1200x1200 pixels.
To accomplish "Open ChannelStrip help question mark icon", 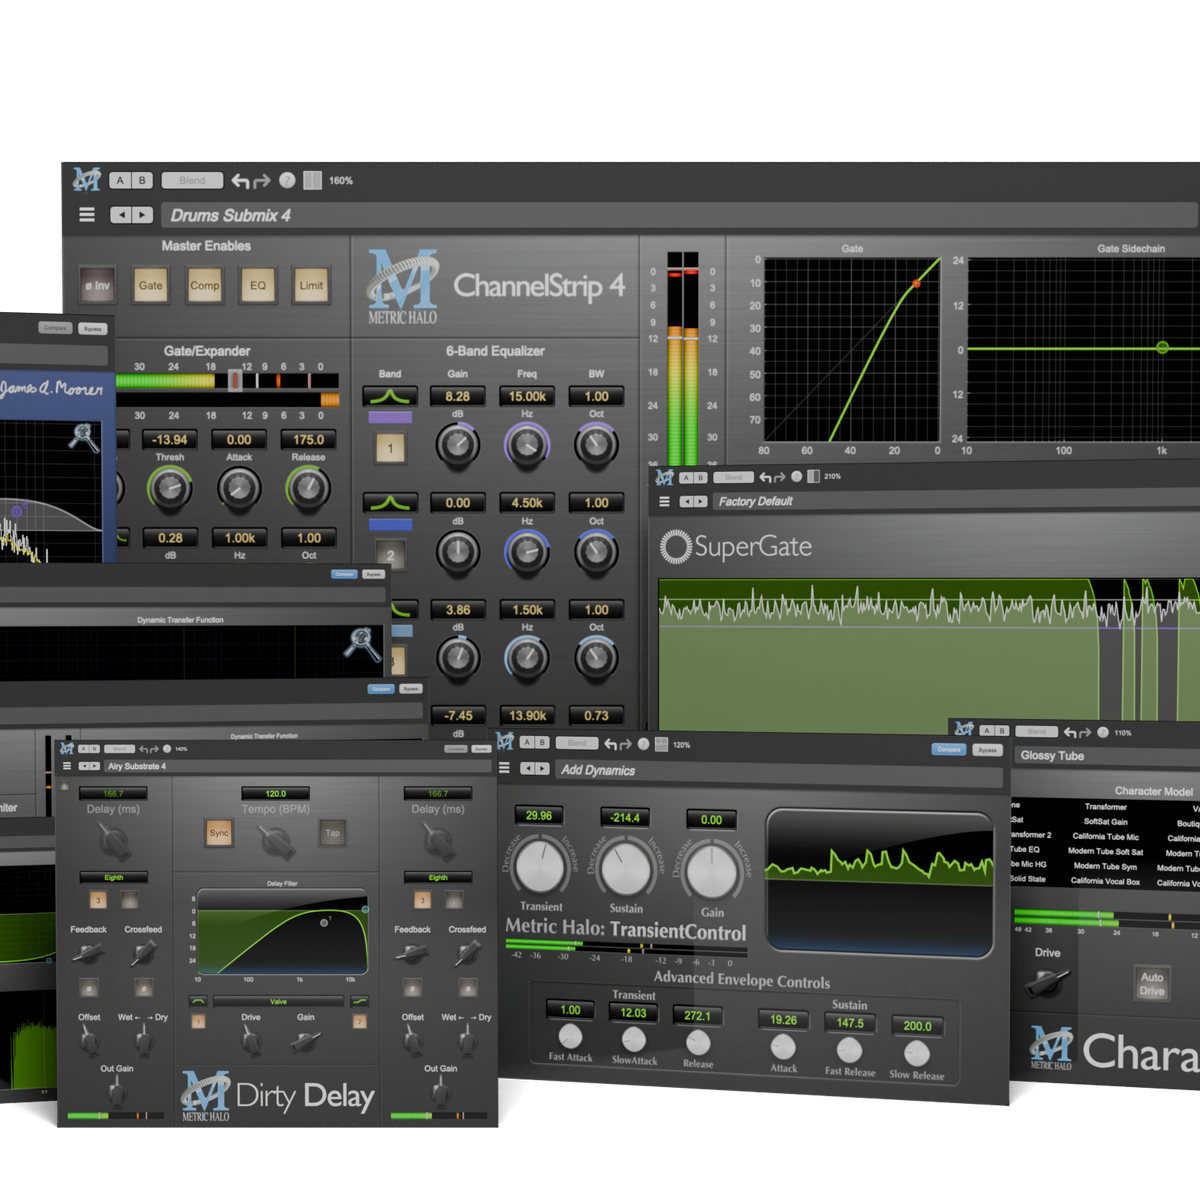I will tap(287, 180).
